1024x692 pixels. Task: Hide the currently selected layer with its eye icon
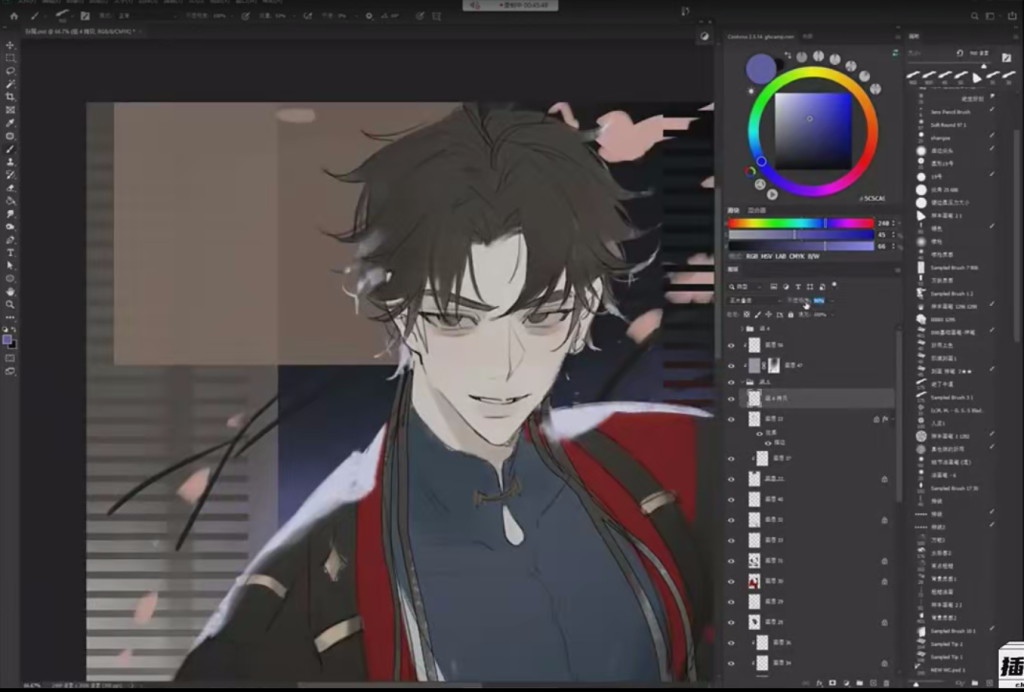coord(731,398)
